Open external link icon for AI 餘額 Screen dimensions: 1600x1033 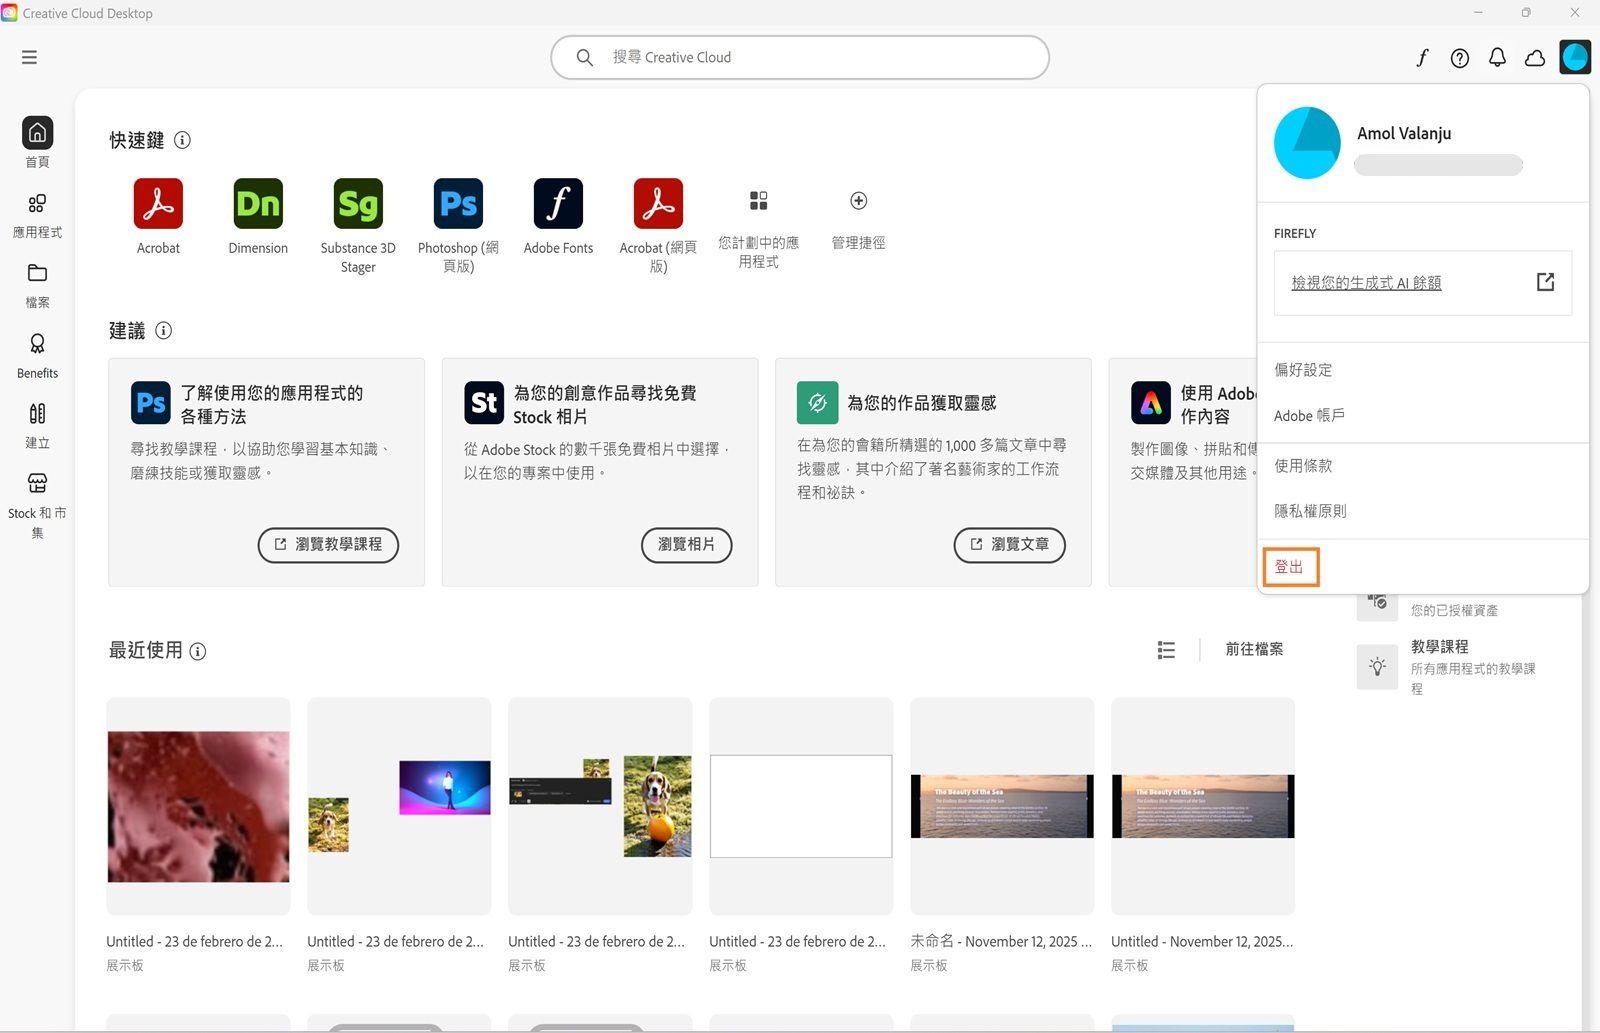click(x=1545, y=282)
